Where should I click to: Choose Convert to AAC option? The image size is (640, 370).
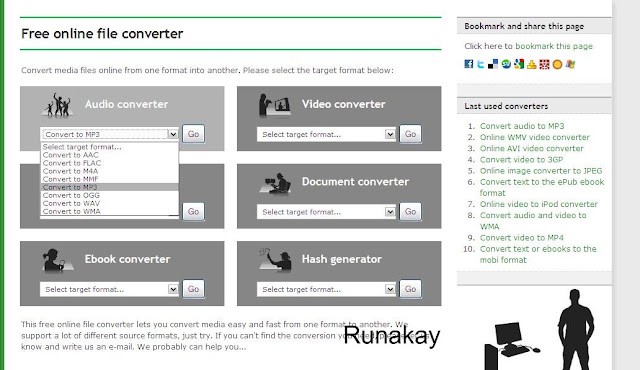tap(109, 155)
